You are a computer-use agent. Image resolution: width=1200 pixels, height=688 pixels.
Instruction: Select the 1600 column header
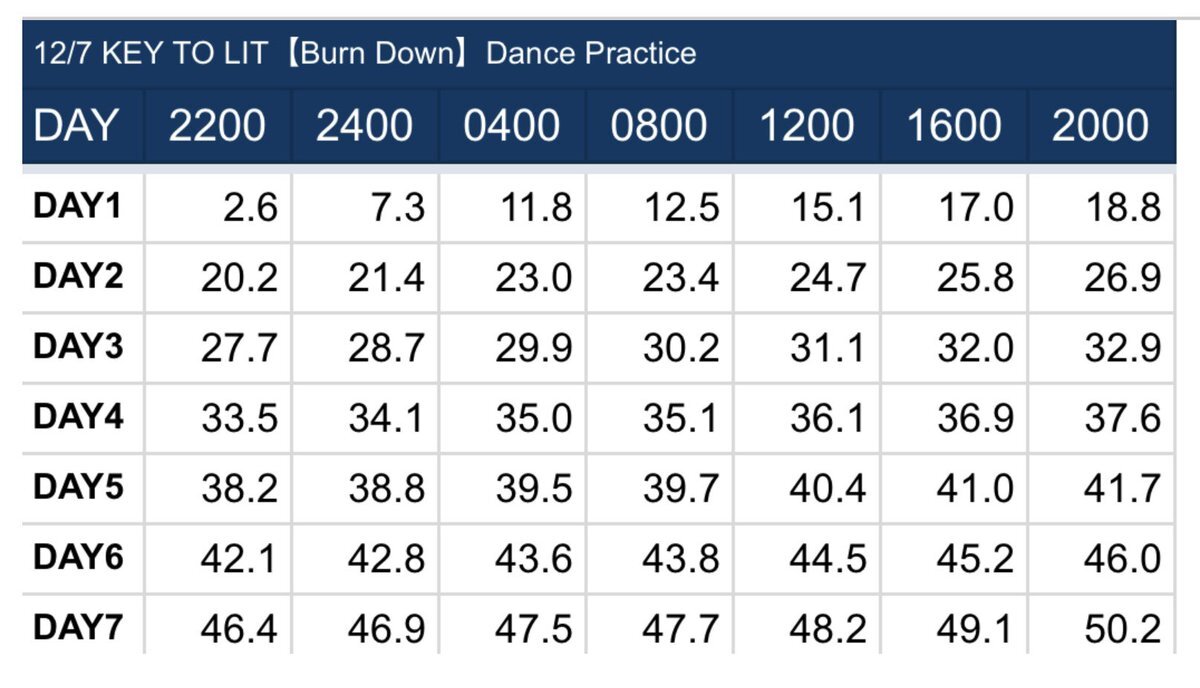pyautogui.click(x=954, y=126)
